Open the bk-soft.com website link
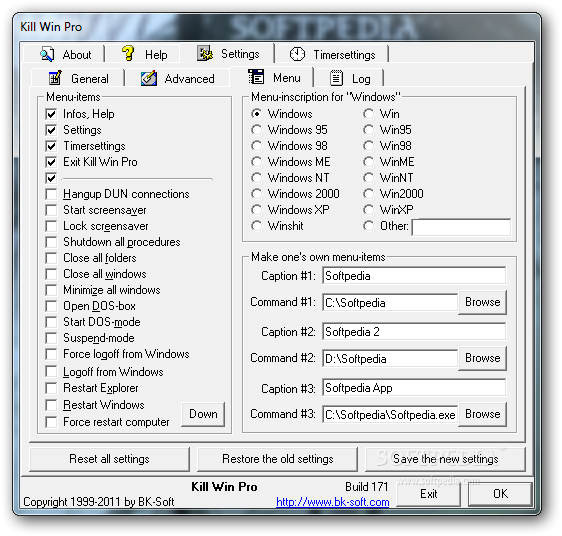Screen dimensions: 562x536 [333, 502]
